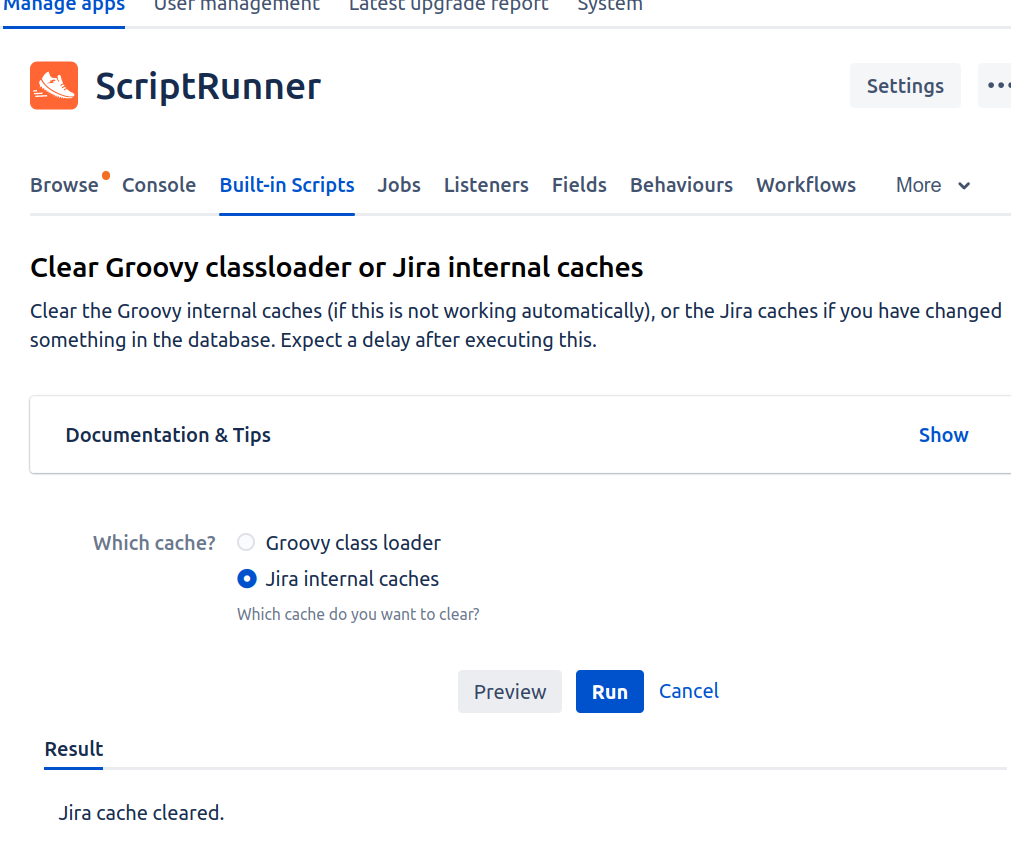
Task: Go to the Jobs tab
Action: point(399,185)
